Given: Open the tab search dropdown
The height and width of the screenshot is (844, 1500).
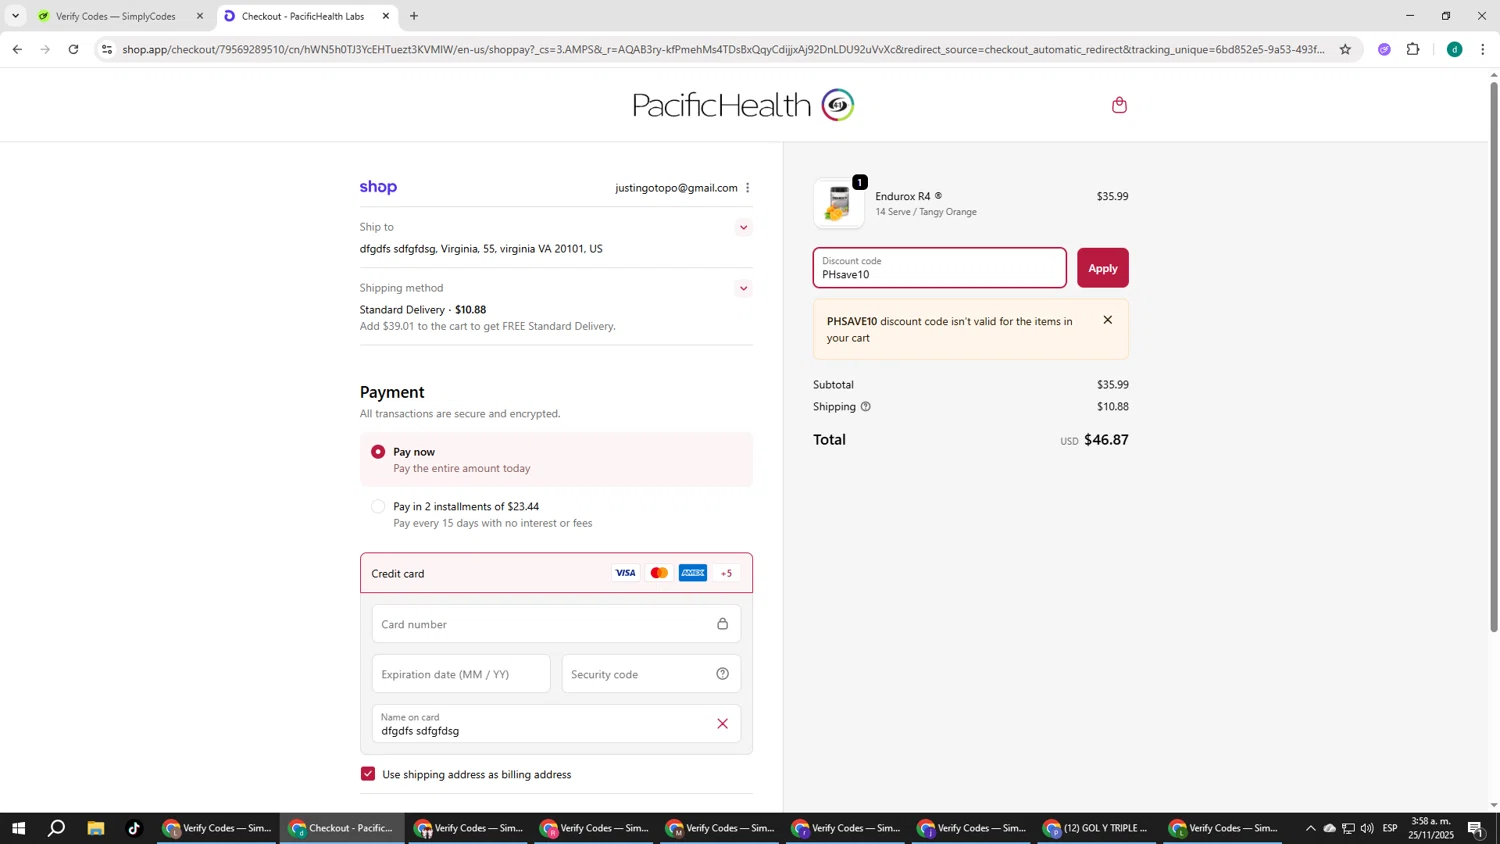Looking at the screenshot, I should (x=15, y=16).
